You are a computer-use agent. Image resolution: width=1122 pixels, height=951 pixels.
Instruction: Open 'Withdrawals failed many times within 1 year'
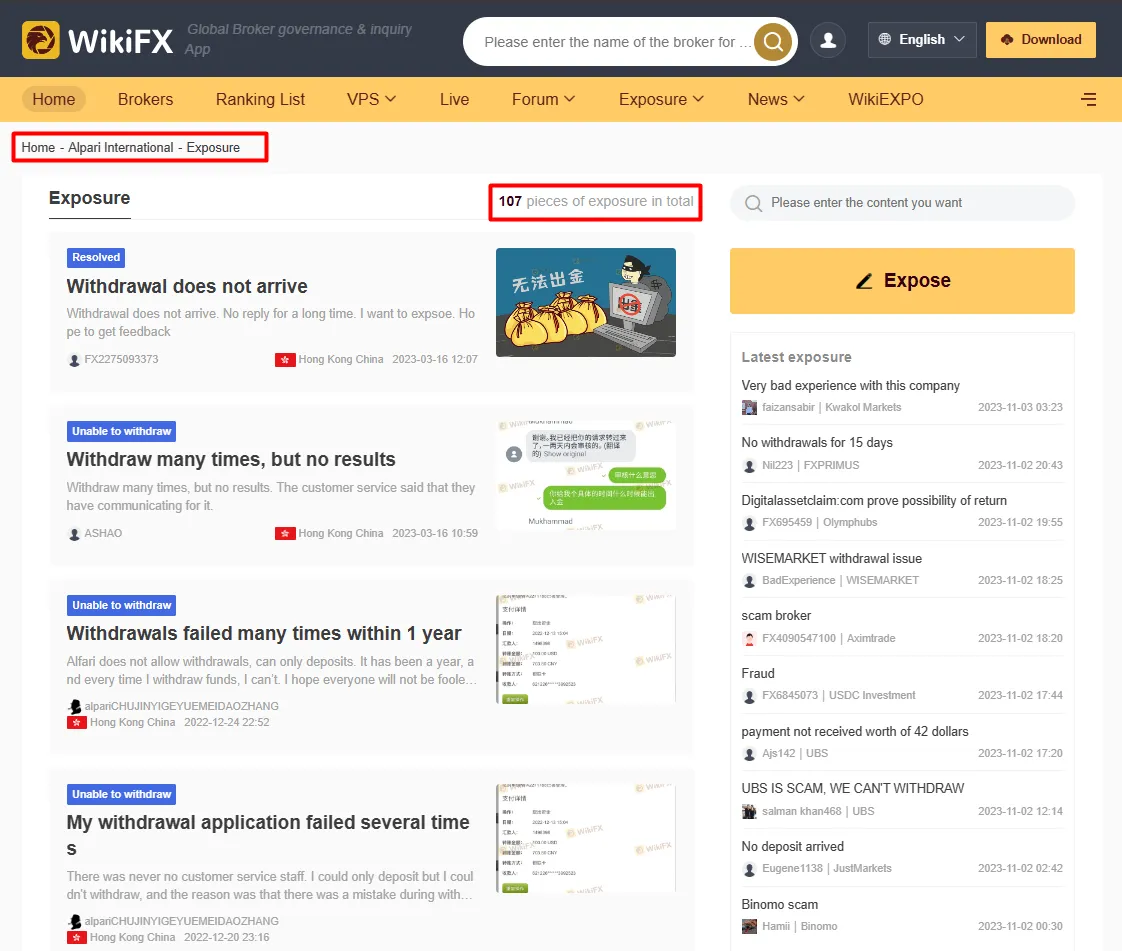264,633
